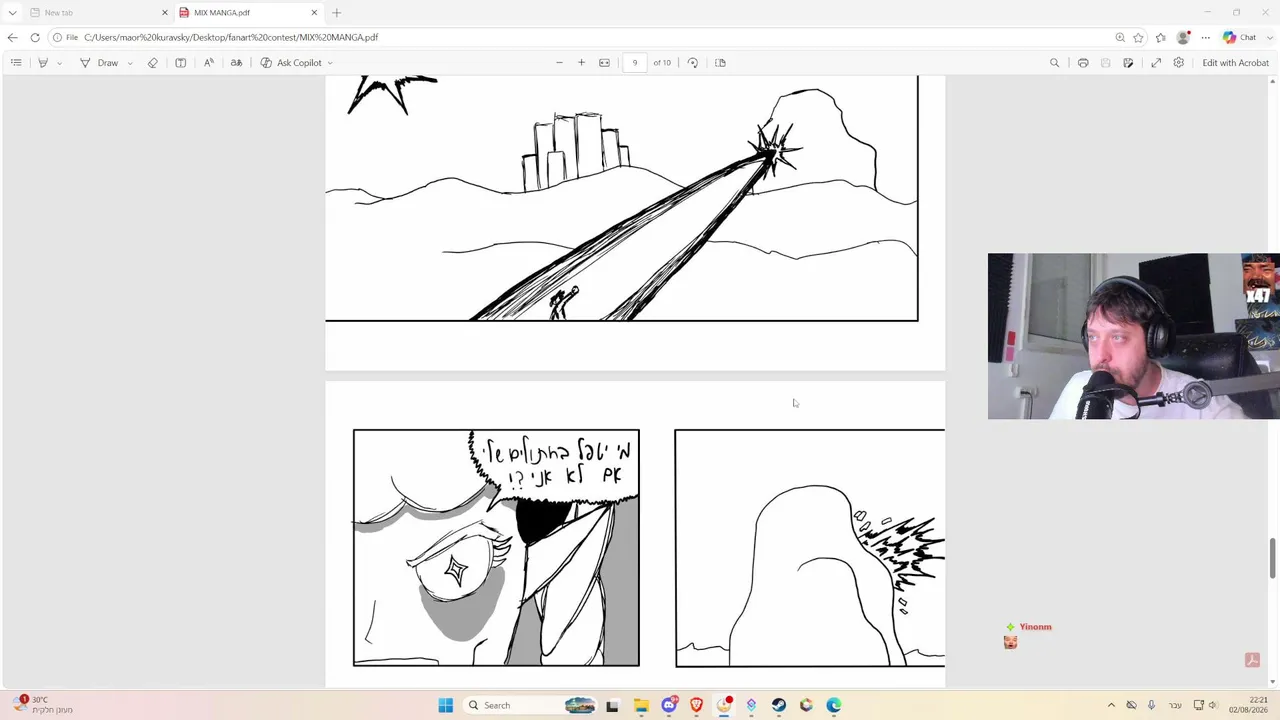Open File Explorer from the taskbar
Screen dimensions: 1280x720
pyautogui.click(x=641, y=705)
